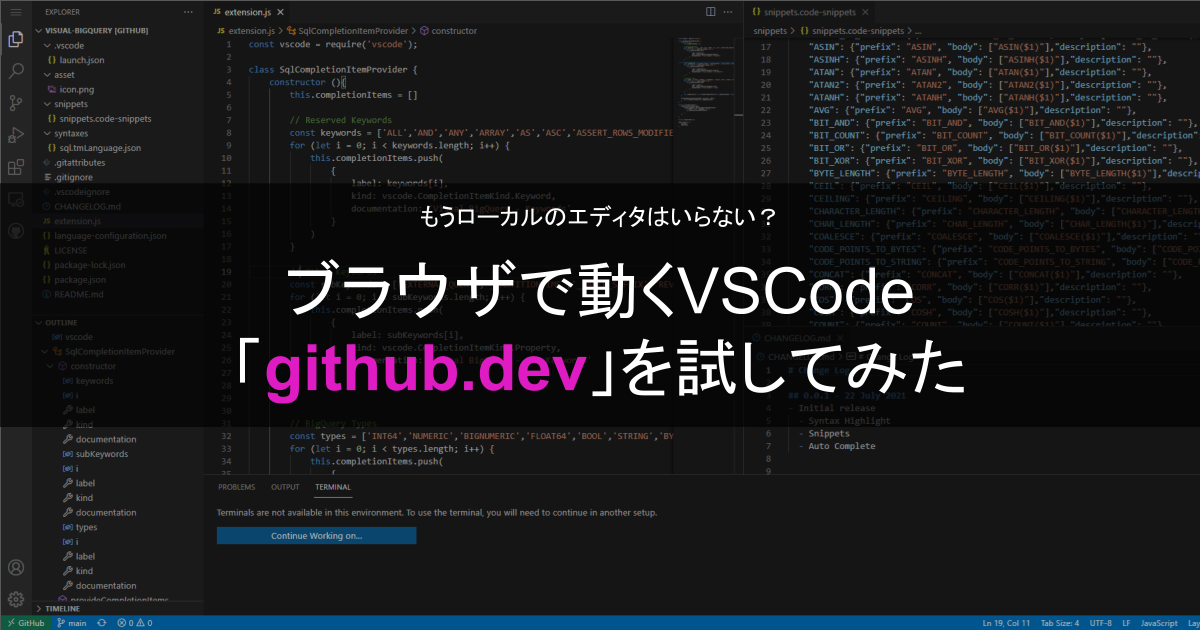Synchronize changes via status bar sync icon
The image size is (1200, 630).
pos(102,623)
